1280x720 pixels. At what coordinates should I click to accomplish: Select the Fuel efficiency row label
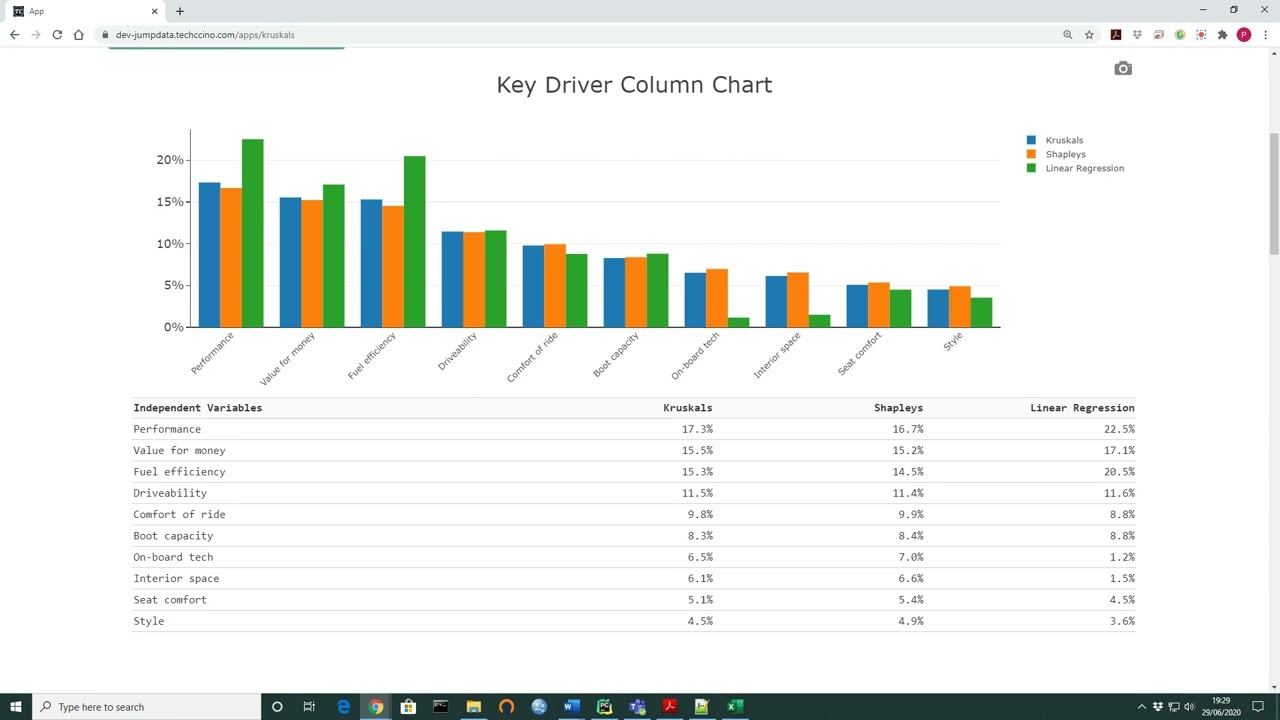click(179, 472)
